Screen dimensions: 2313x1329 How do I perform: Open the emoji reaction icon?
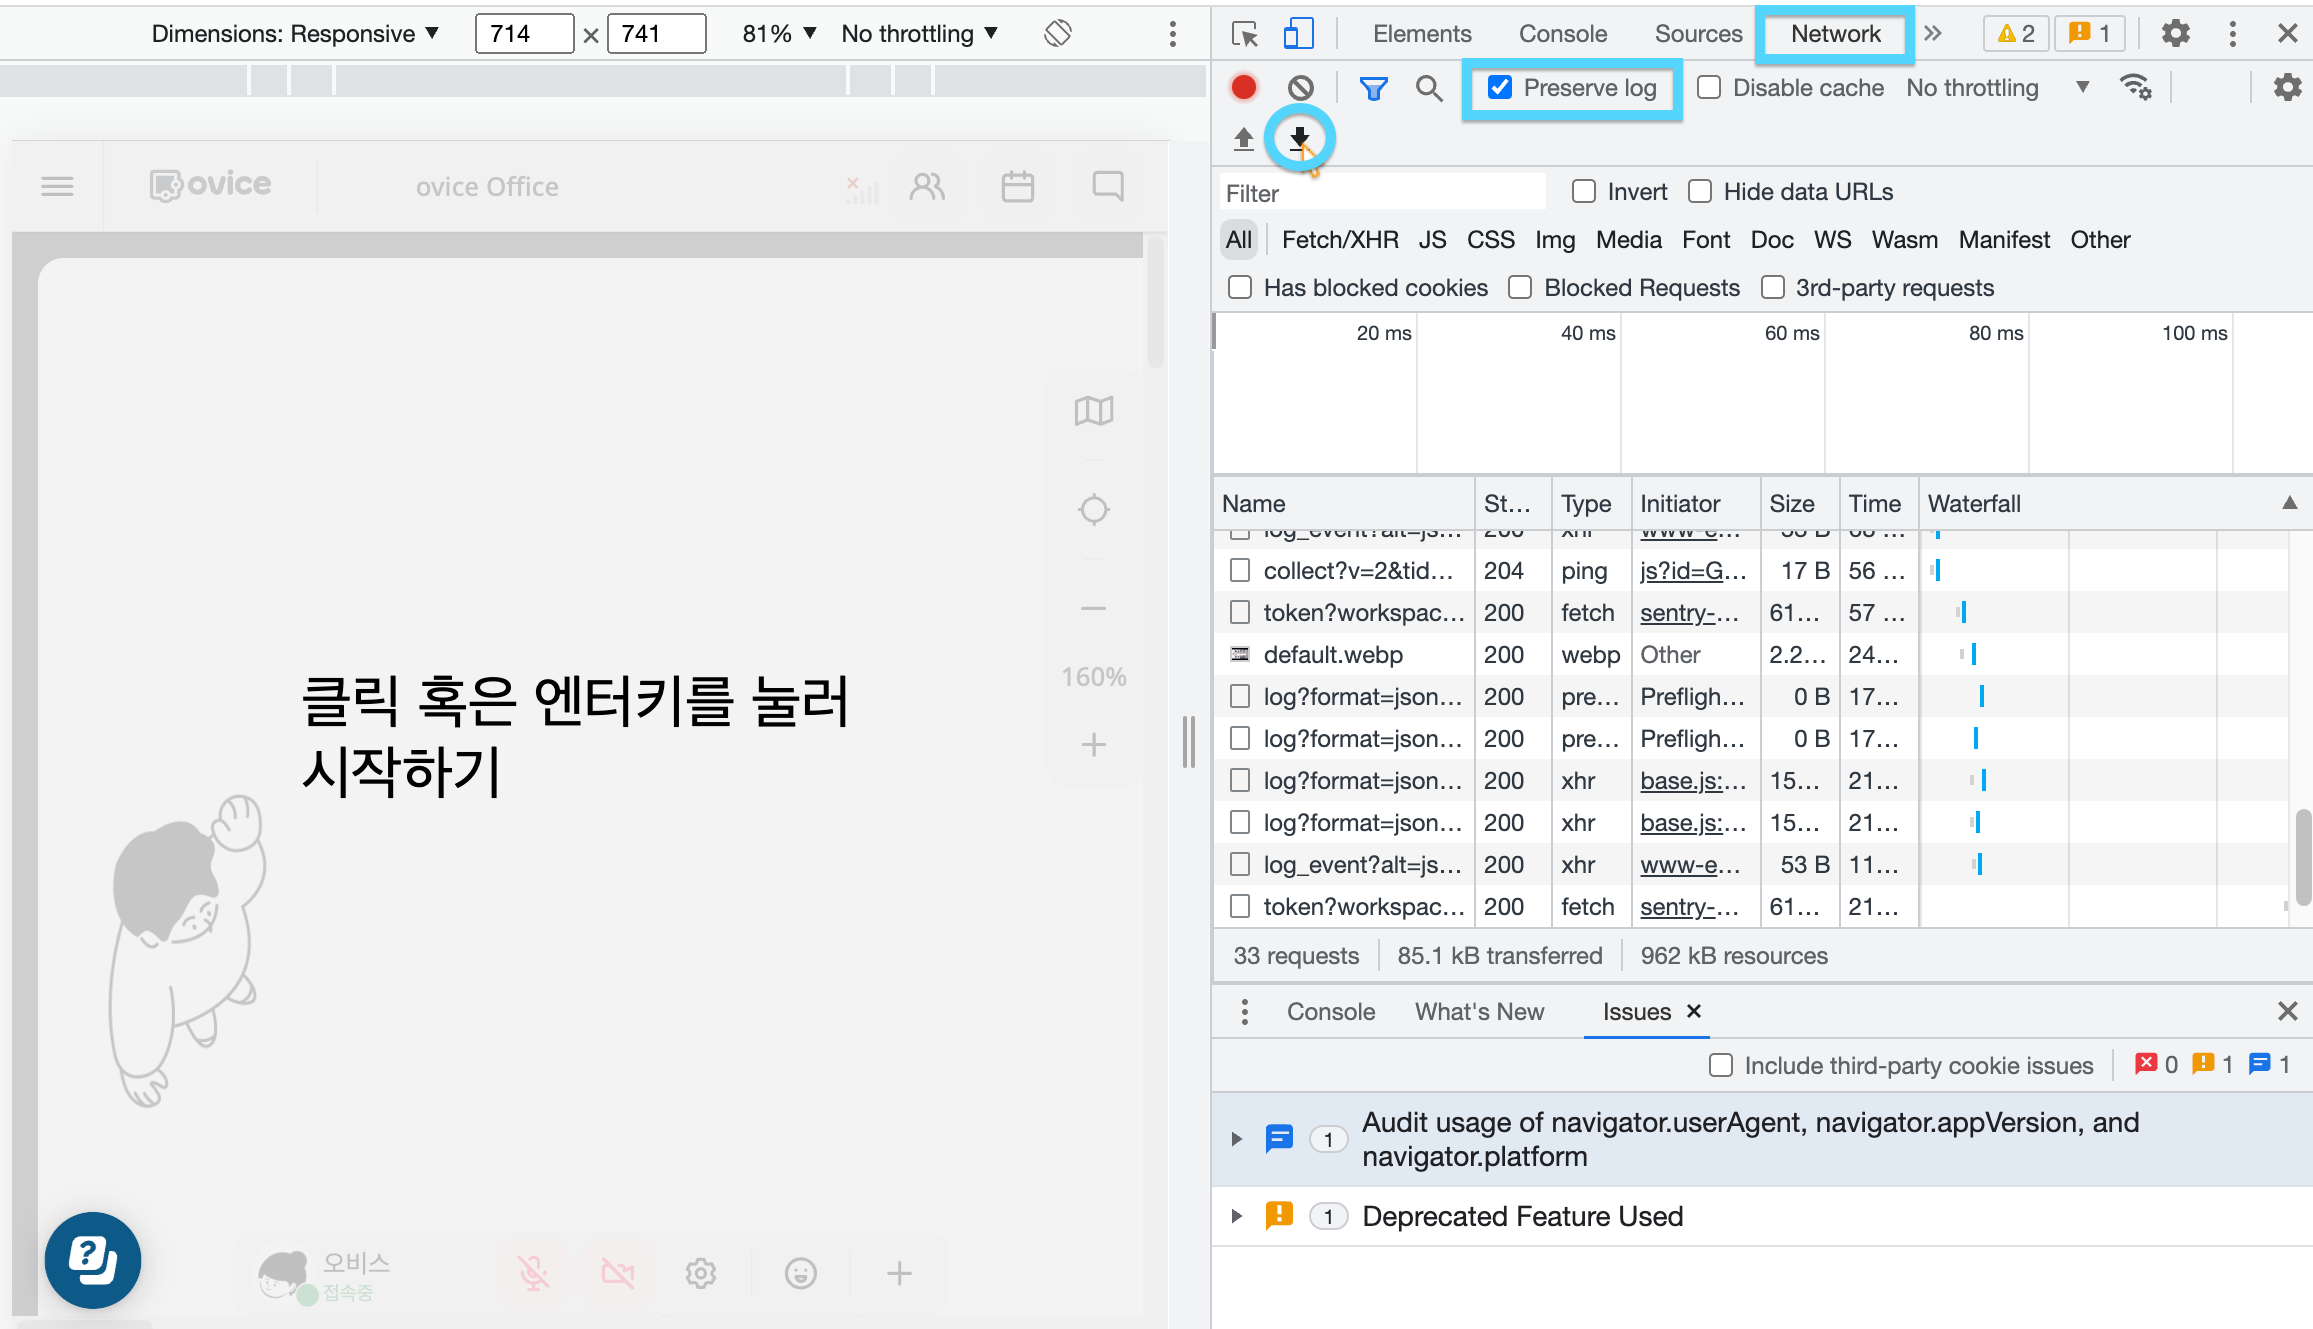[800, 1273]
